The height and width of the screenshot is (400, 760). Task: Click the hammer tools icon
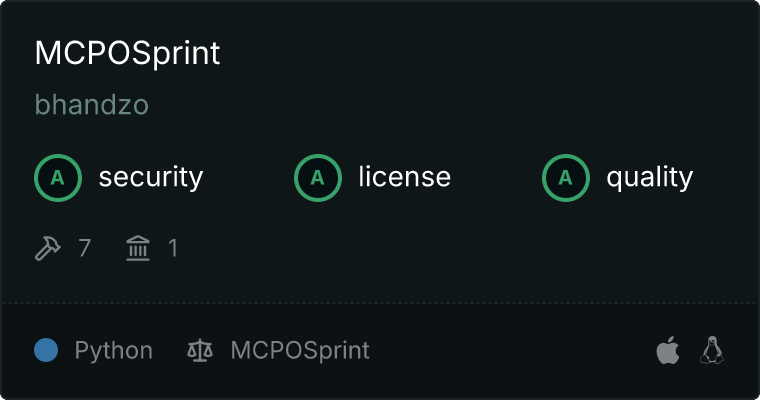[x=48, y=248]
